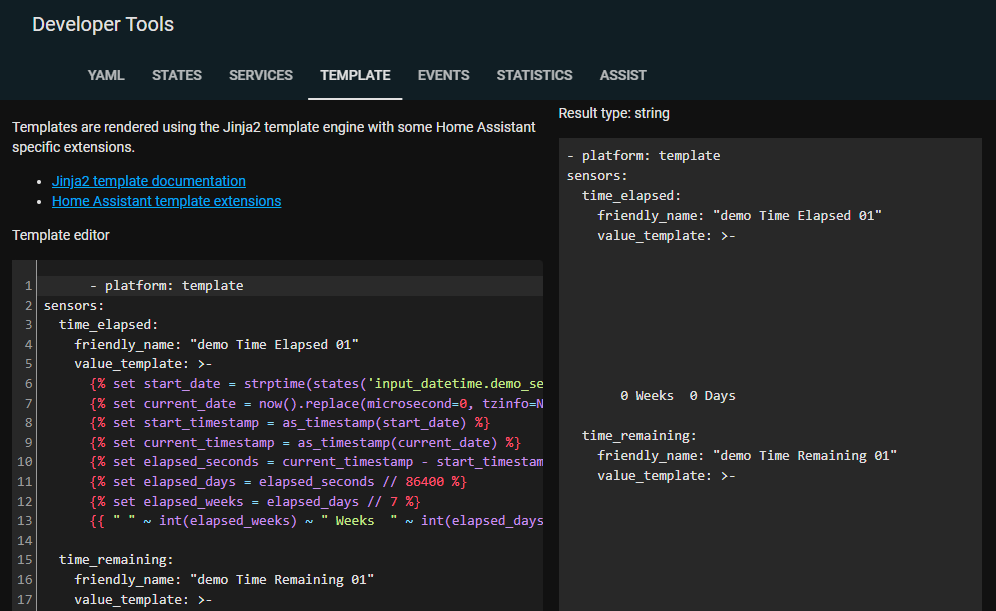The width and height of the screenshot is (996, 611).
Task: Click the strptime start_date line in editor
Action: (x=300, y=383)
